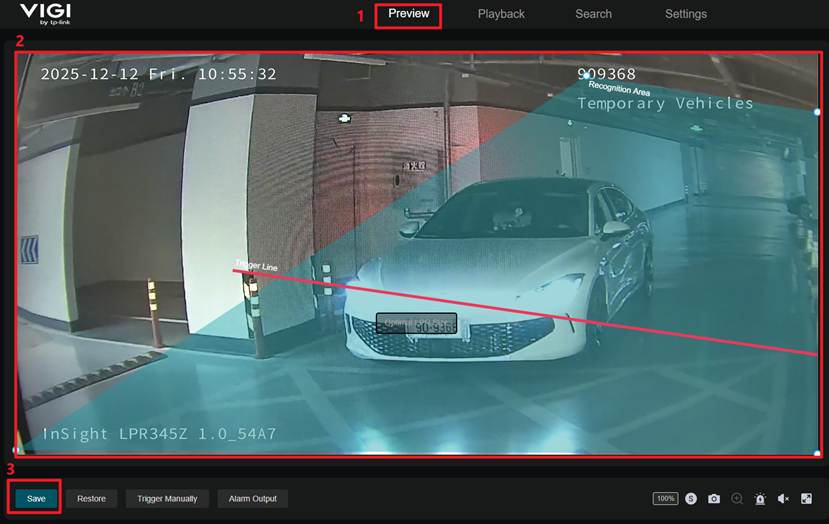829x524 pixels.
Task: Click Trigger Manually button
Action: pyautogui.click(x=167, y=499)
